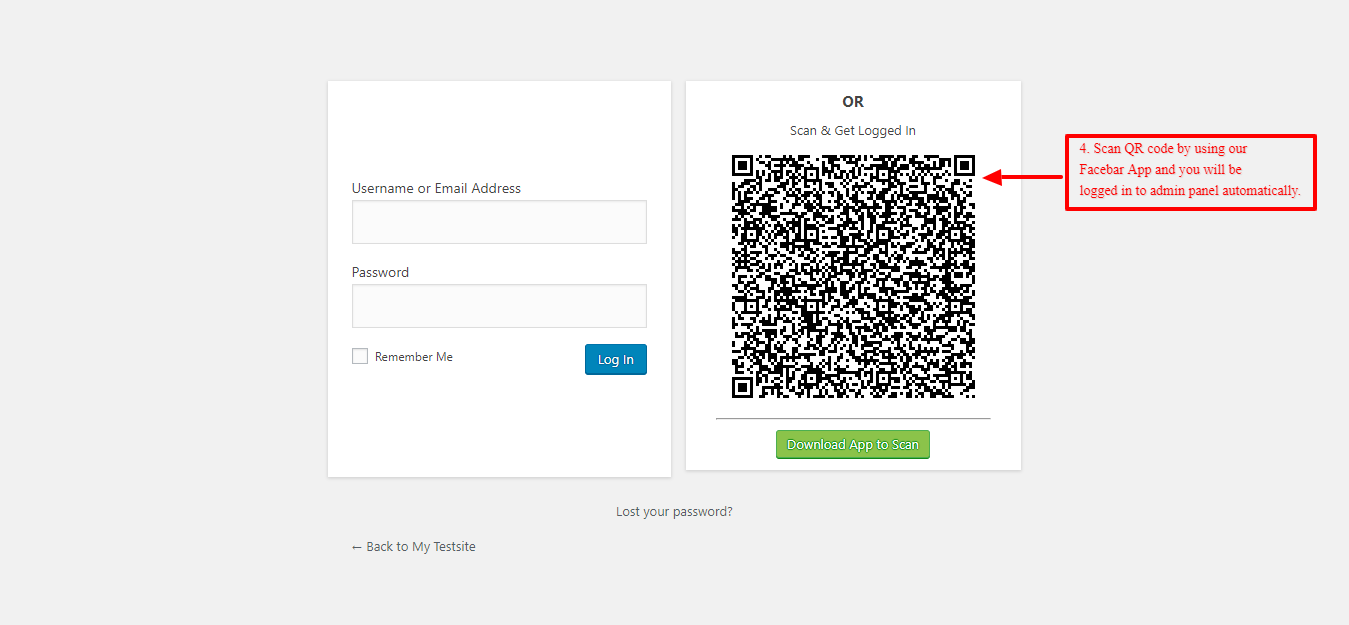
Task: Click the bold OR heading
Action: pyautogui.click(x=853, y=102)
